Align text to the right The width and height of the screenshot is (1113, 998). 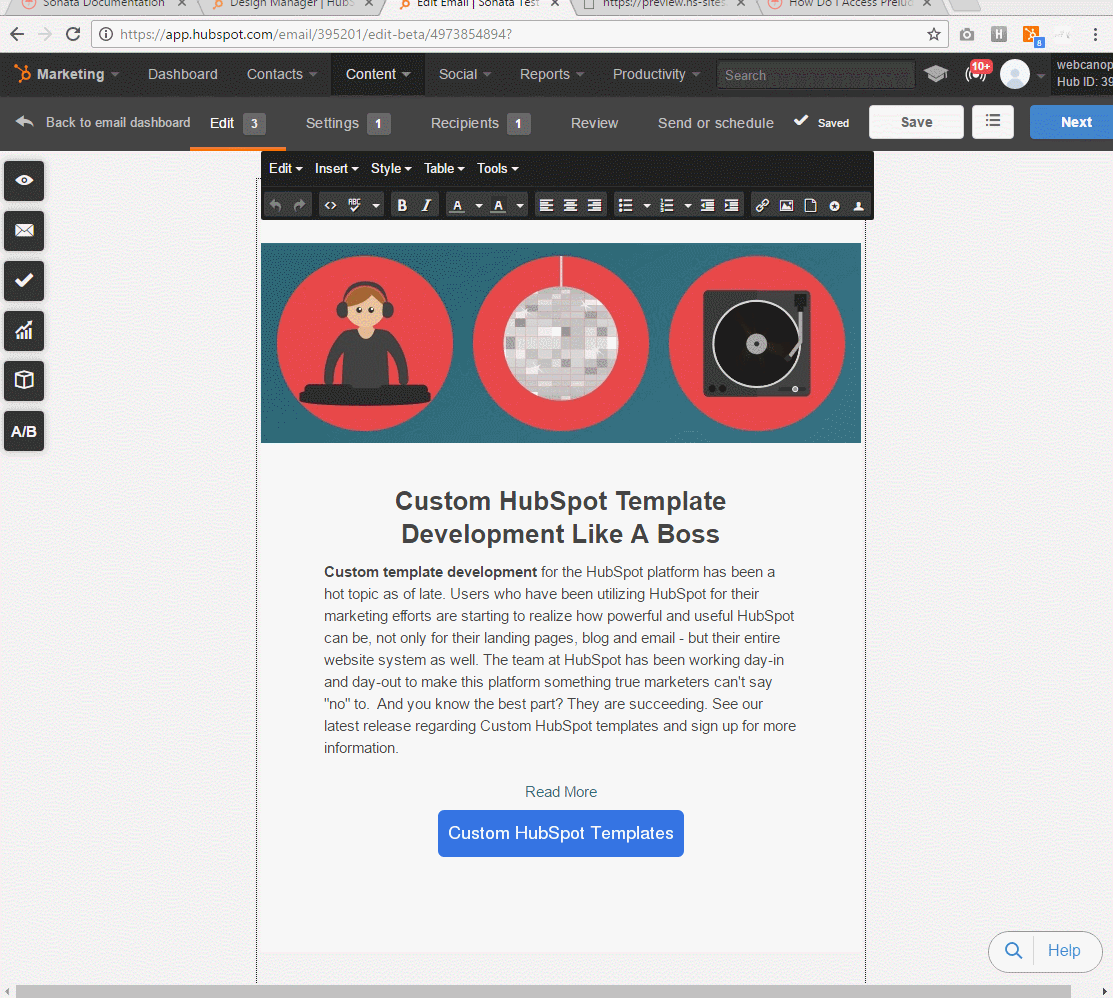595,206
